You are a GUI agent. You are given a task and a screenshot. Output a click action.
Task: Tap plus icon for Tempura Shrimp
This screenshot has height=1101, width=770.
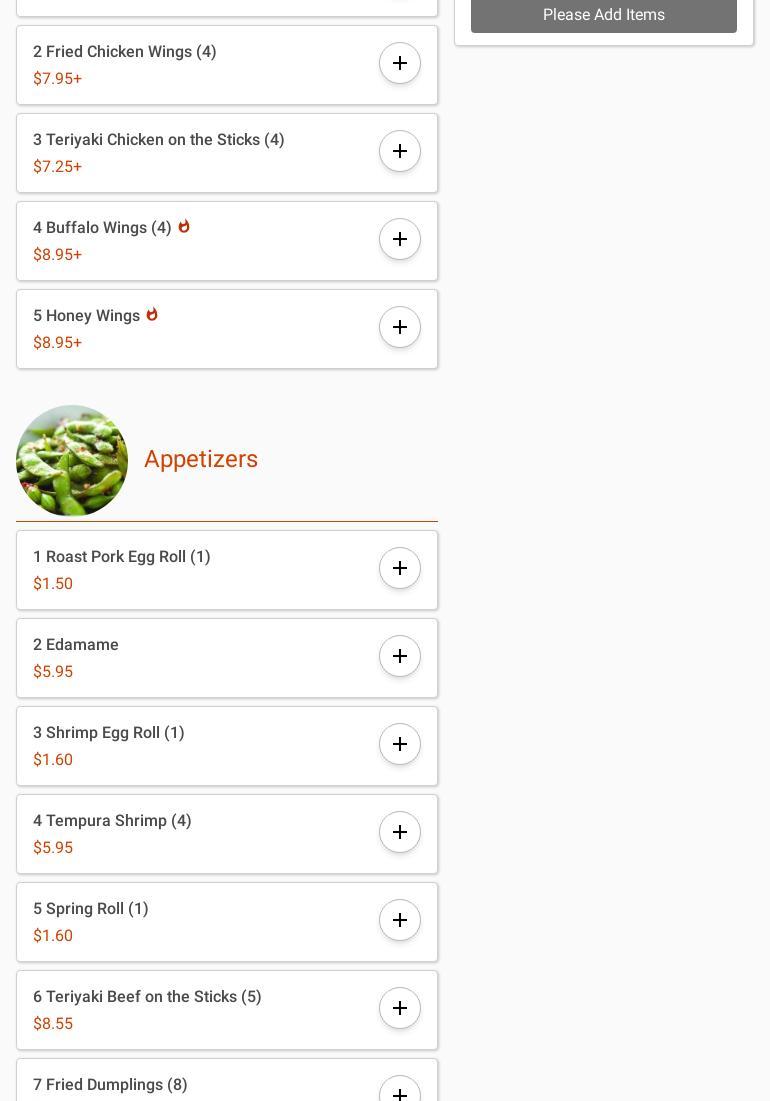(x=400, y=832)
